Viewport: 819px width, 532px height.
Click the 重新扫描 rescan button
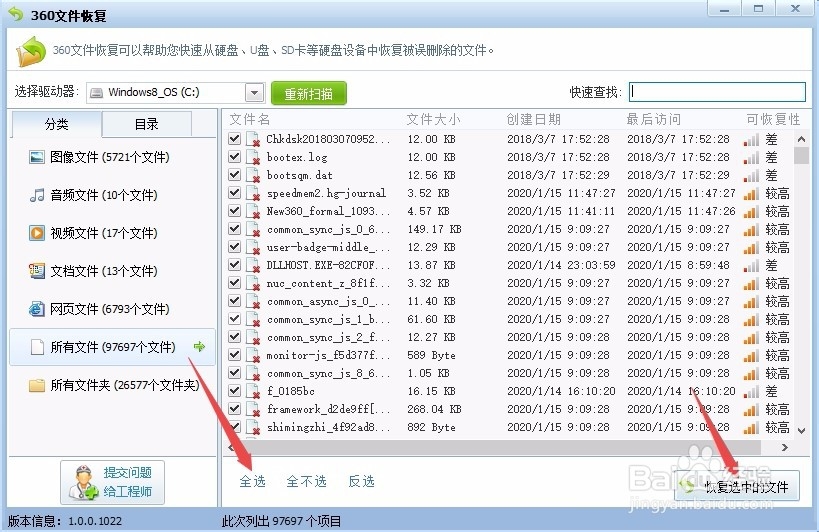coord(308,93)
